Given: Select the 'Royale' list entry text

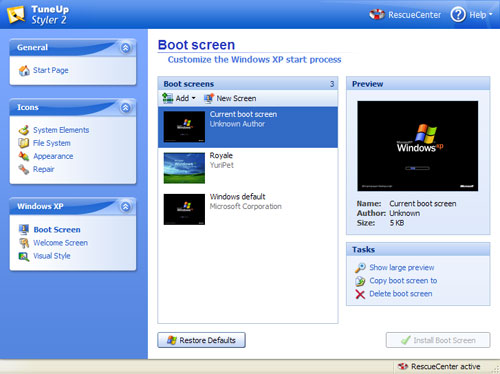Looking at the screenshot, I should (x=221, y=155).
